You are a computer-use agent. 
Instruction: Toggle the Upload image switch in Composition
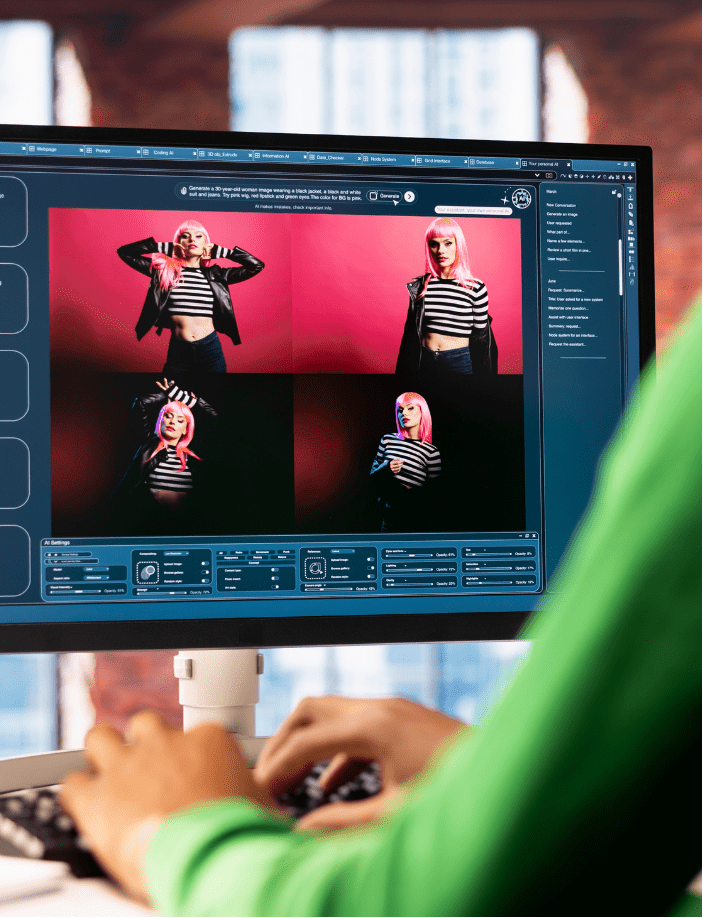click(205, 564)
